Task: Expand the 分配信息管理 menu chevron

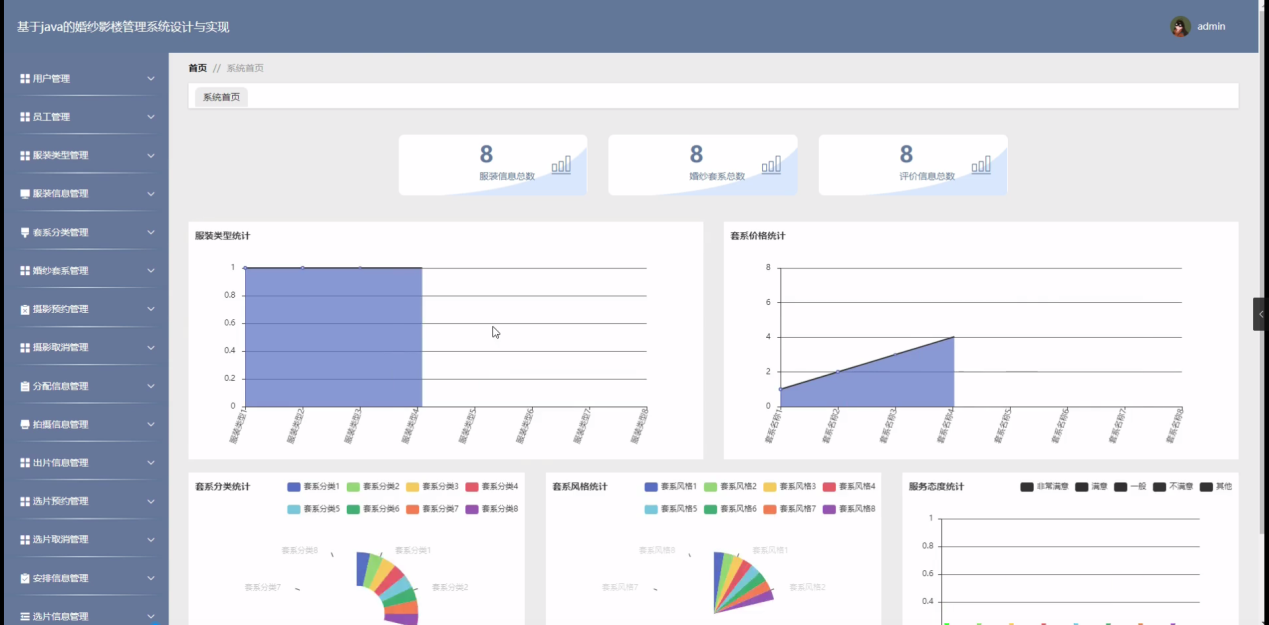Action: point(151,386)
